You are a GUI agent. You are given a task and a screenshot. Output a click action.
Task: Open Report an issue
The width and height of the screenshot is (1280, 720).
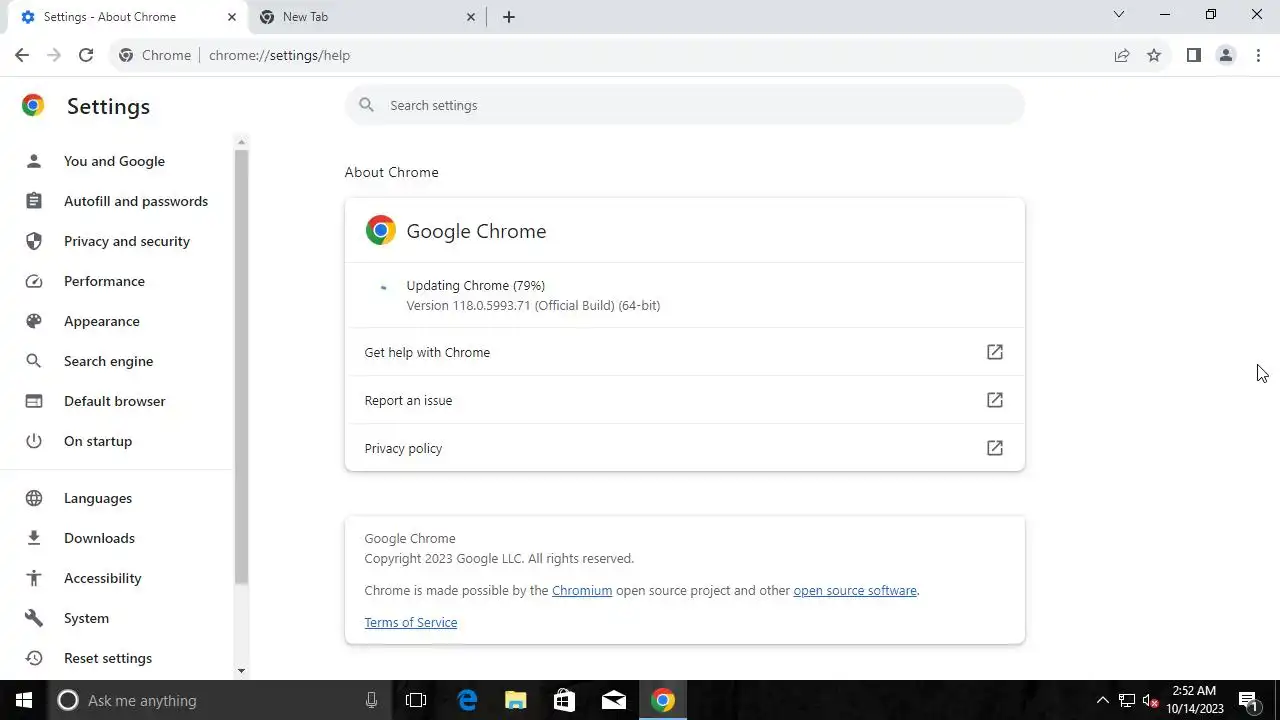pyautogui.click(x=684, y=400)
